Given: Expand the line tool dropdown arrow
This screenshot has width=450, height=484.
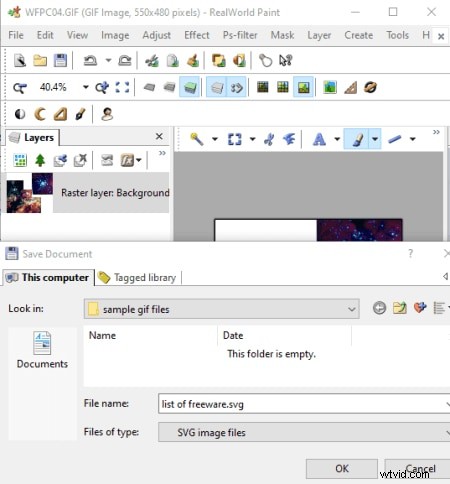Looking at the screenshot, I should point(413,139).
